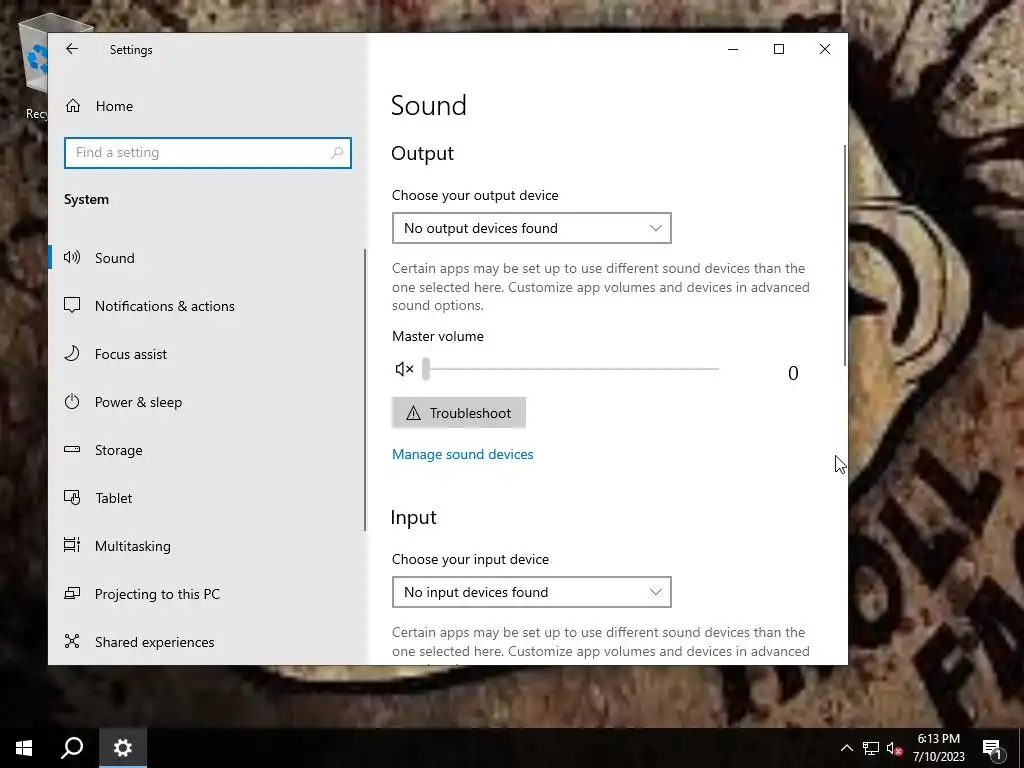
Task: Click the Settings gear taskbar button
Action: [x=123, y=748]
